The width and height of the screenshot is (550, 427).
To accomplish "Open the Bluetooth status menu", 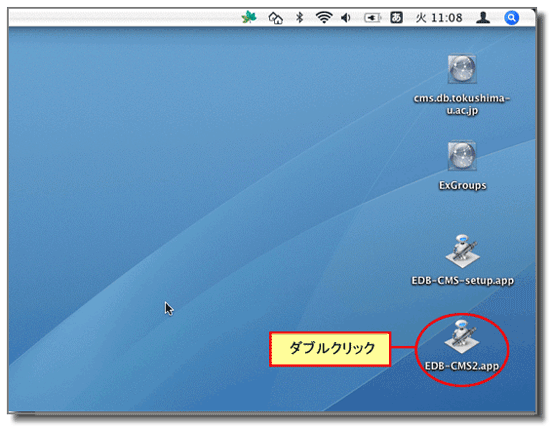I will pyautogui.click(x=300, y=17).
